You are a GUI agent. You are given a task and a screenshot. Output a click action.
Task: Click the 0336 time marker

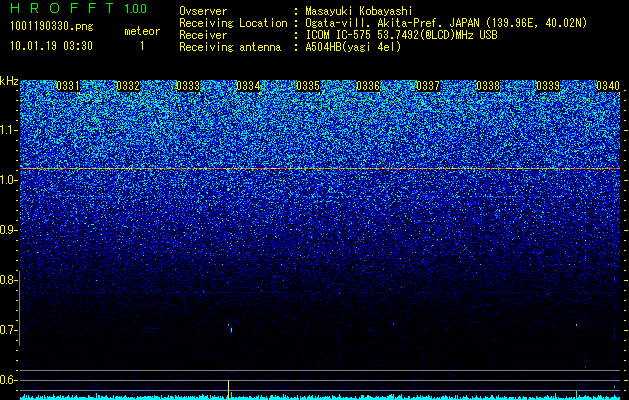tap(368, 86)
